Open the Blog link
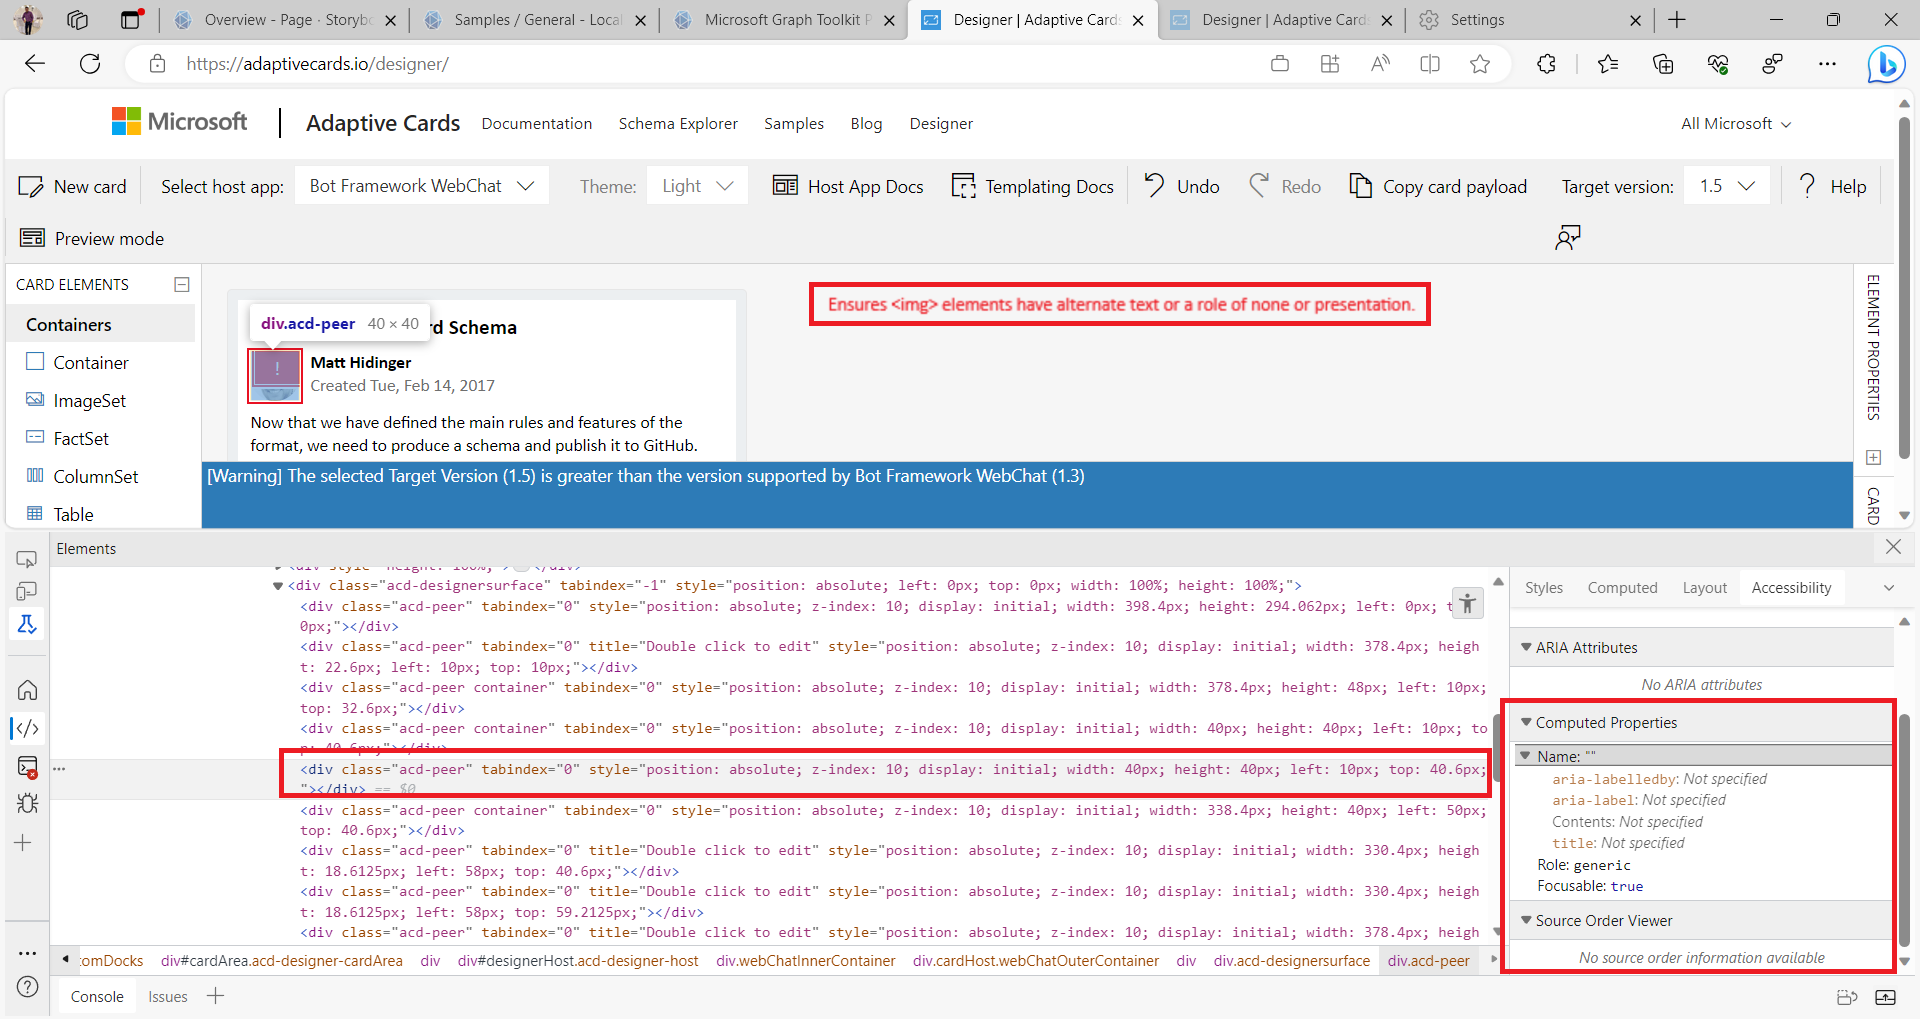Screen dimensions: 1920x1019 point(866,124)
